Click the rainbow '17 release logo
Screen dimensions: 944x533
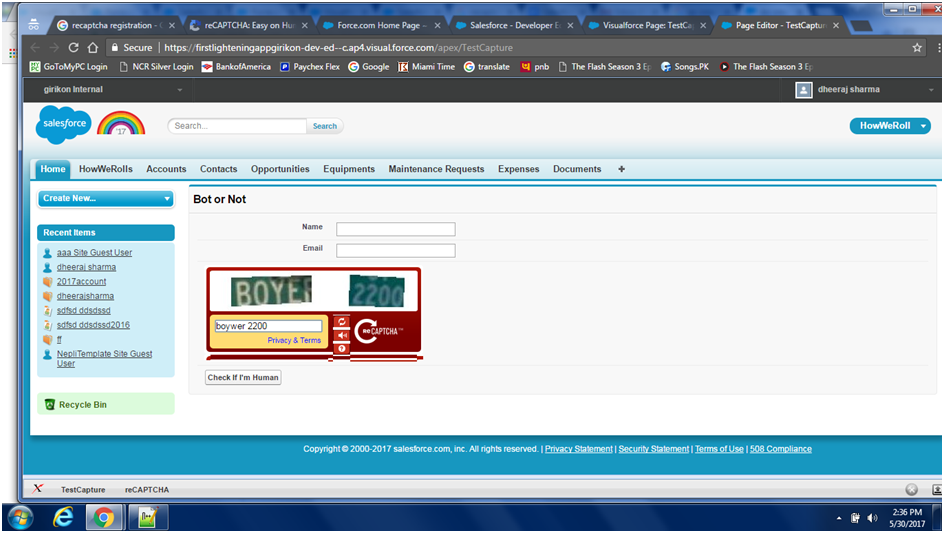click(121, 123)
